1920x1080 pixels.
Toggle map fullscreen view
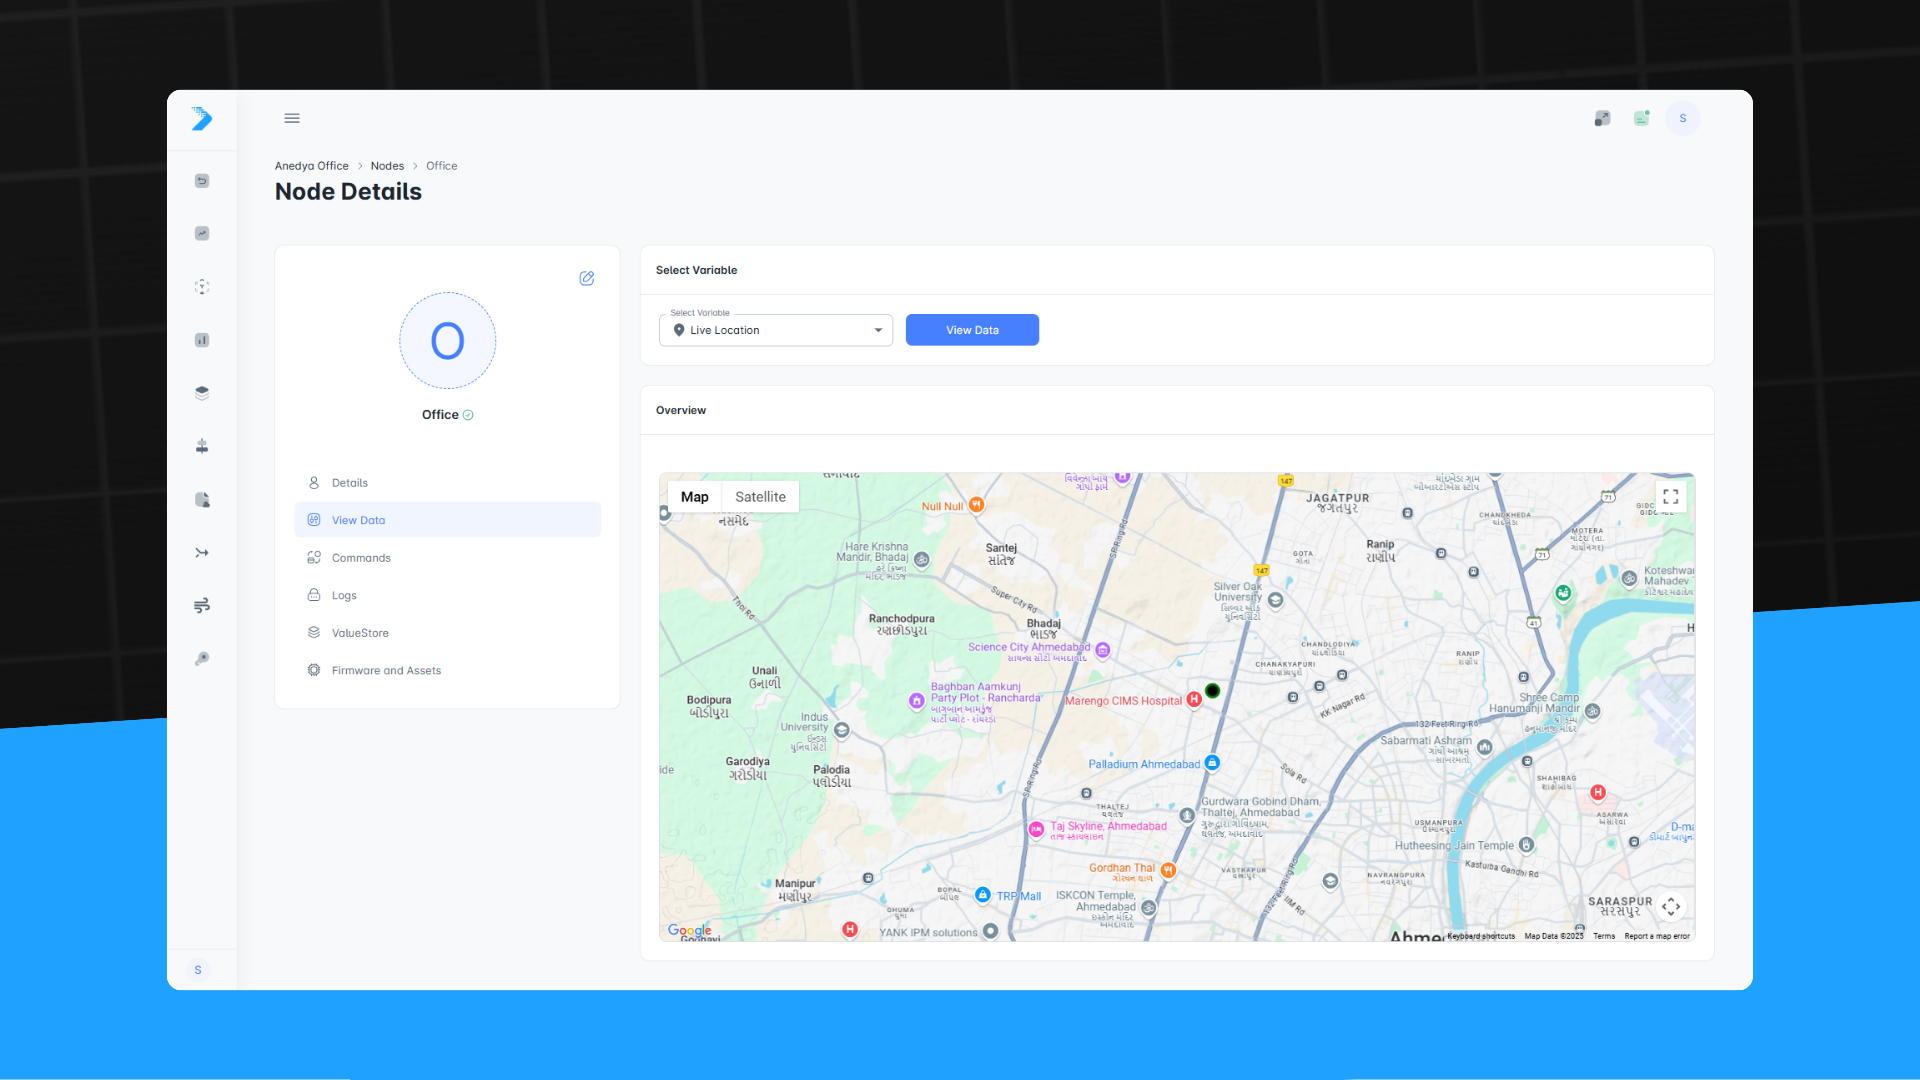pos(1670,496)
